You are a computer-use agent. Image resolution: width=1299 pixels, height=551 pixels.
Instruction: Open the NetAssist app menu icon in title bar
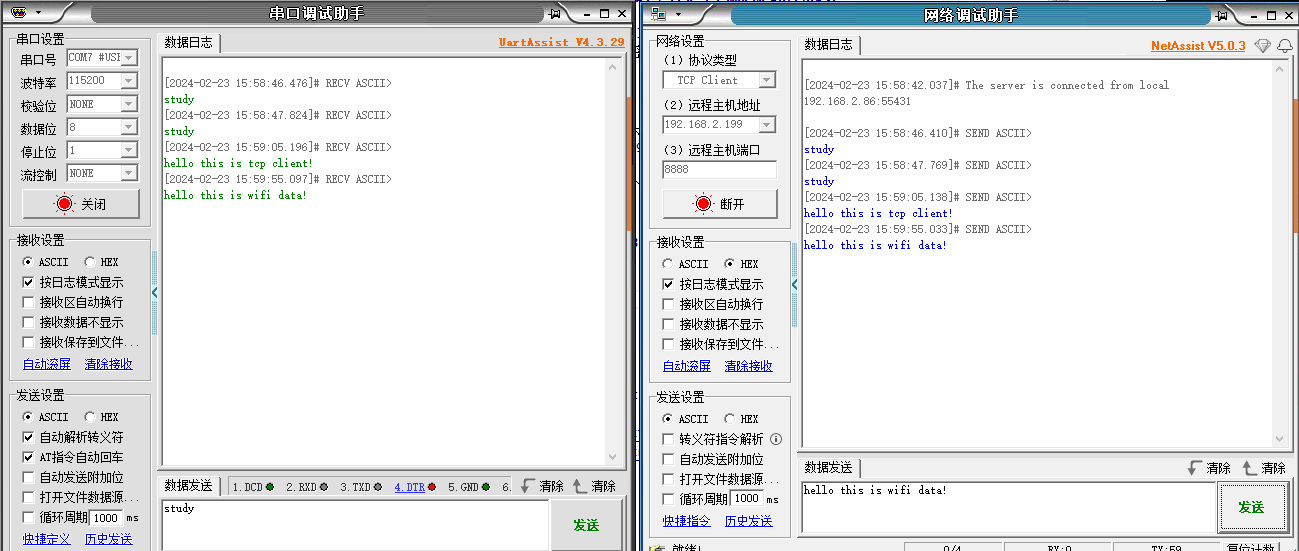coord(658,14)
